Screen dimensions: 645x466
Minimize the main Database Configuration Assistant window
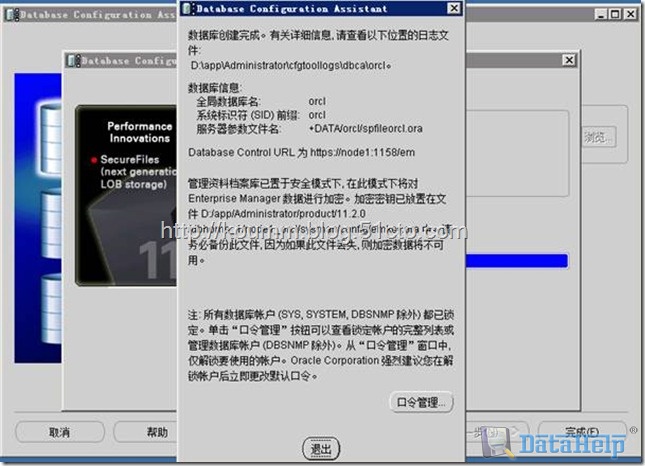601,14
